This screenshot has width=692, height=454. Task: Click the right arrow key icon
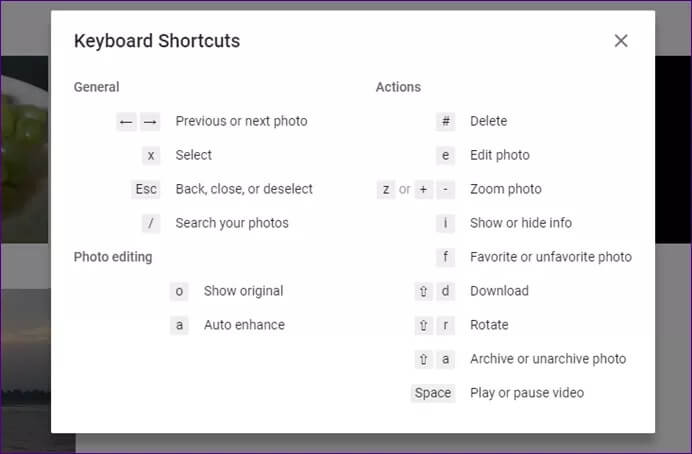click(x=150, y=121)
